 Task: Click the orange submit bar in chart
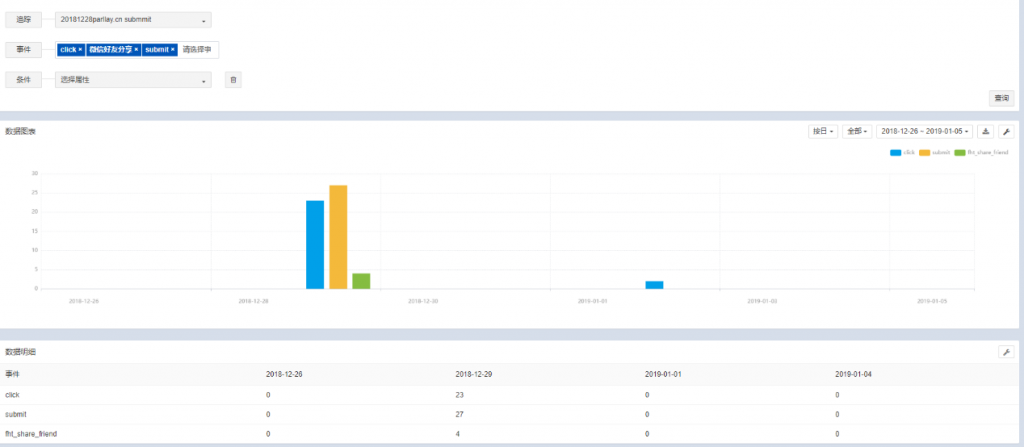338,237
